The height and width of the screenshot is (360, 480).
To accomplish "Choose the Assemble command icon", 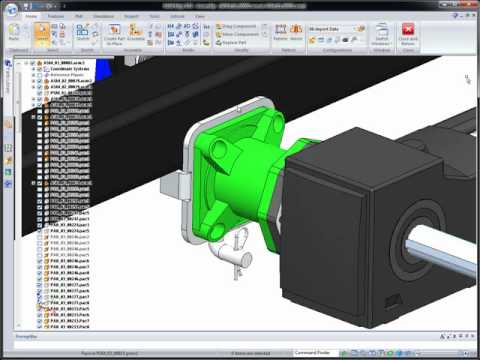I will 135,32.
